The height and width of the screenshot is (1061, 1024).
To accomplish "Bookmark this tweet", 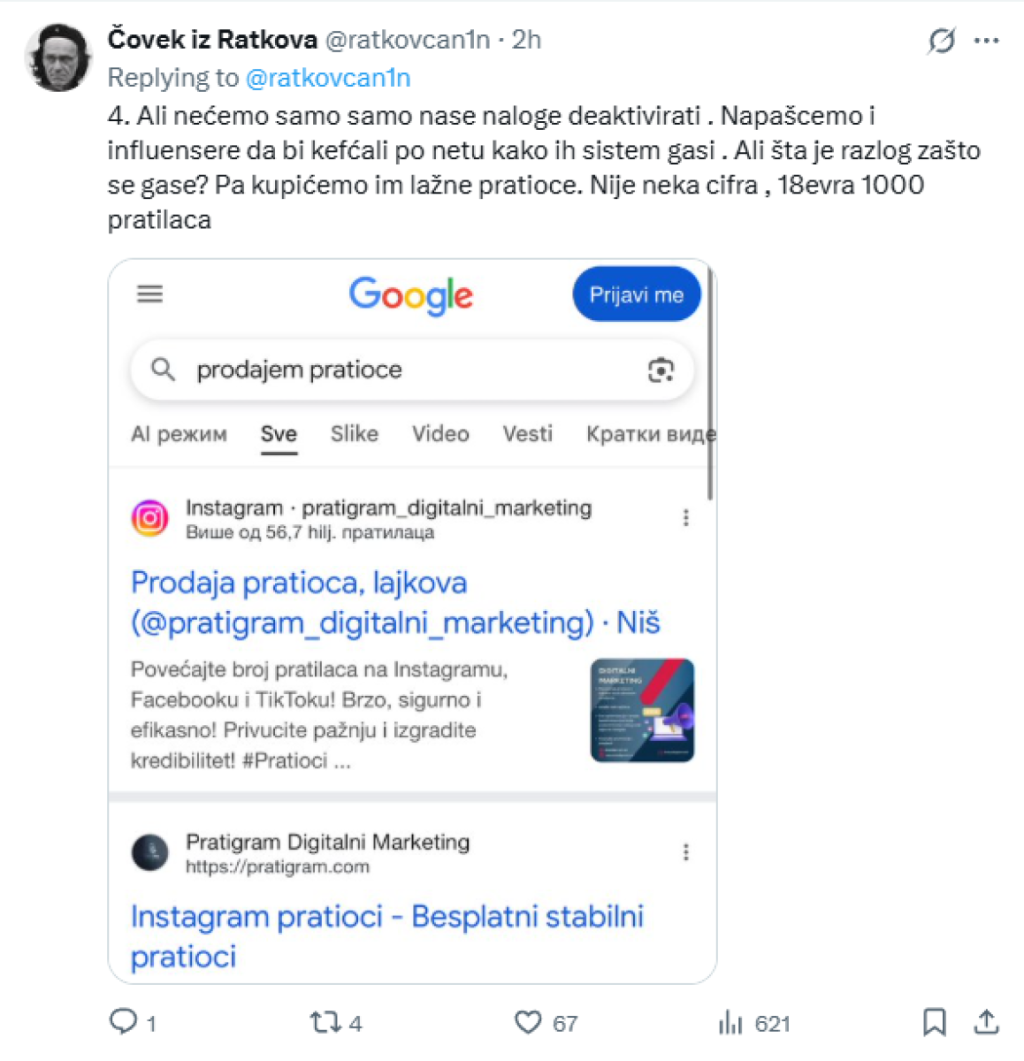I will click(934, 1022).
